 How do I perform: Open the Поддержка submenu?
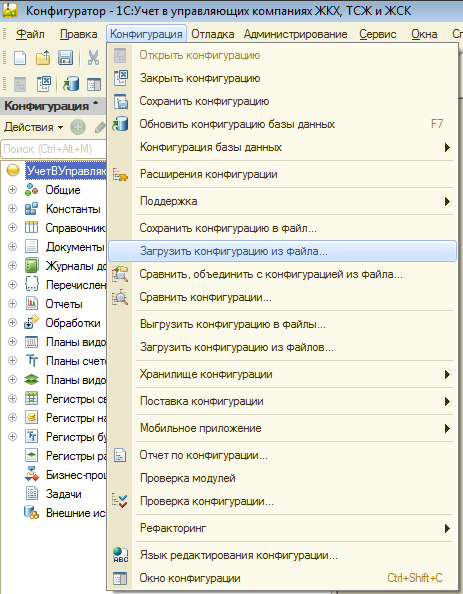coord(282,201)
